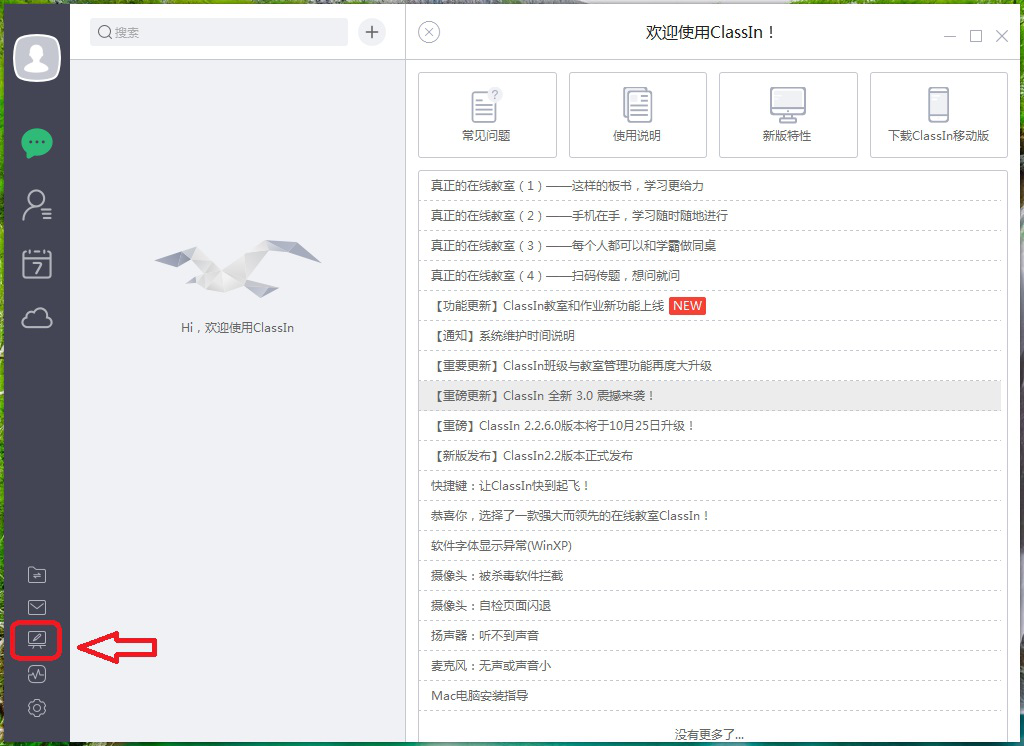Open the cloud storage icon

[x=37, y=318]
